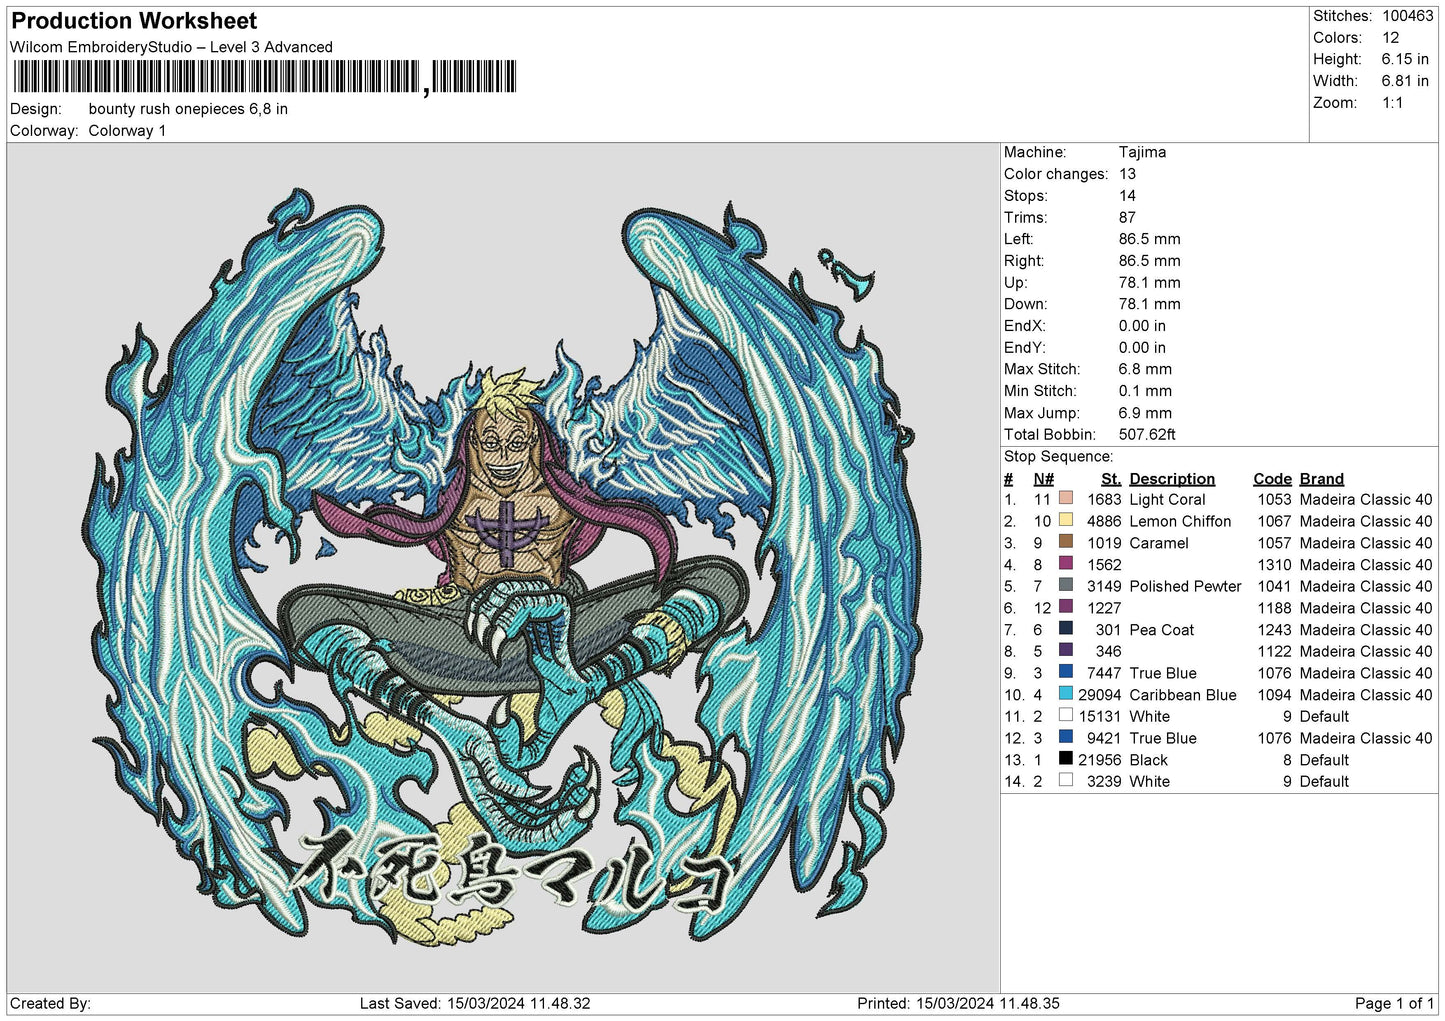Click the 'Page 1 of 1' footer text
This screenshot has width=1445, height=1021.
tap(1394, 1003)
